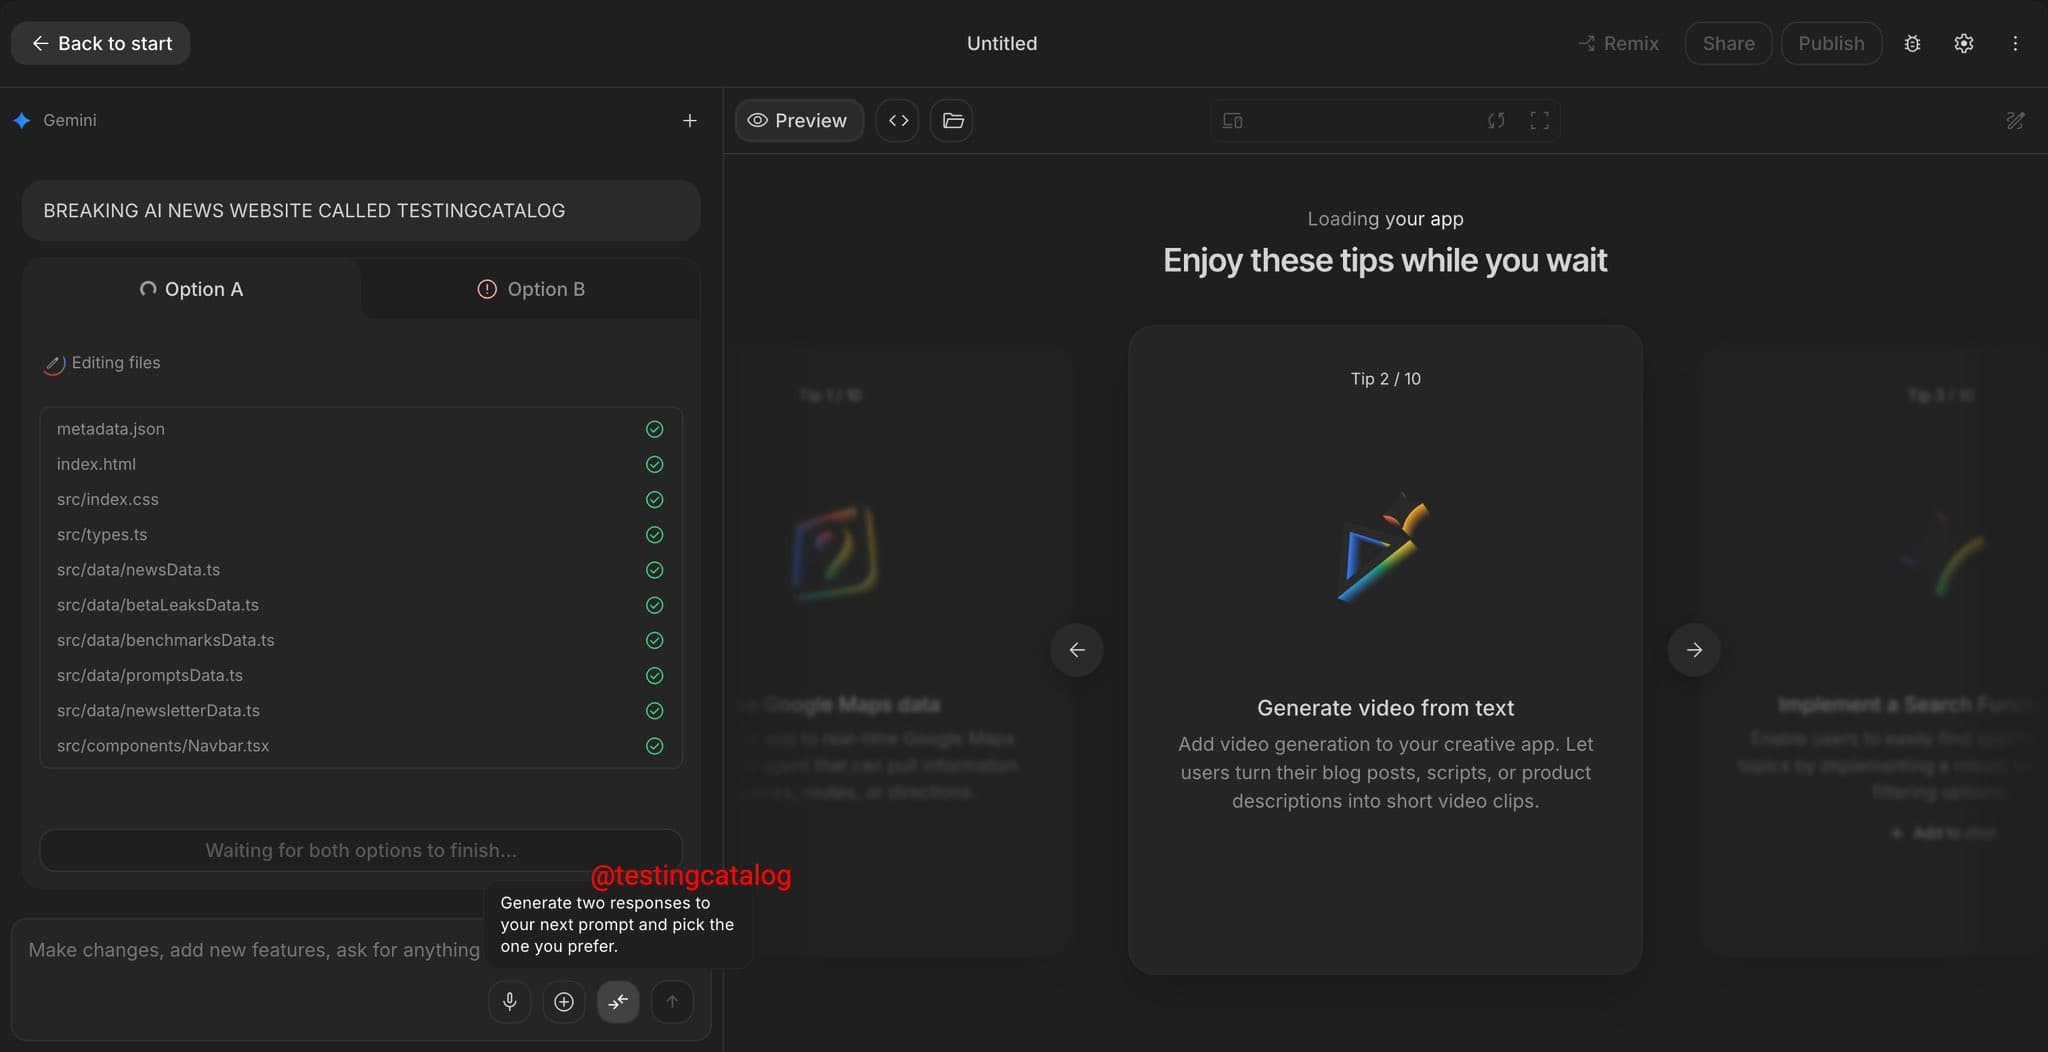Go to the previous tip

1077,650
